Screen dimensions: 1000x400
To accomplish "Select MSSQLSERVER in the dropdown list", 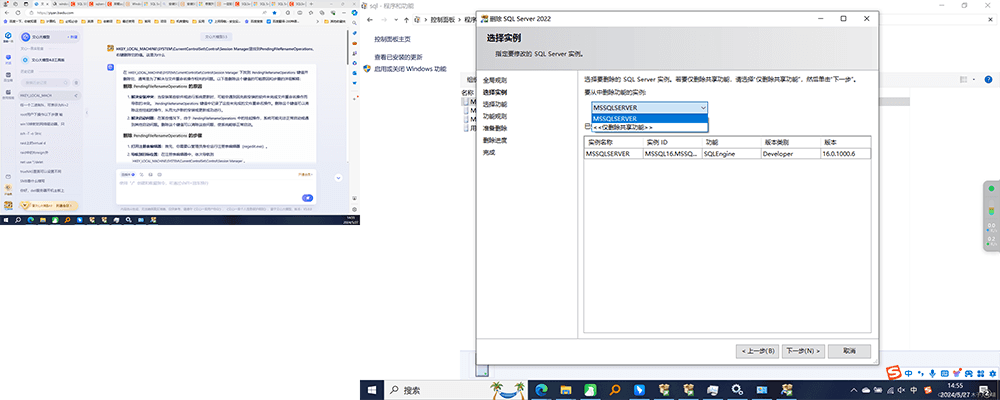I will click(x=649, y=119).
